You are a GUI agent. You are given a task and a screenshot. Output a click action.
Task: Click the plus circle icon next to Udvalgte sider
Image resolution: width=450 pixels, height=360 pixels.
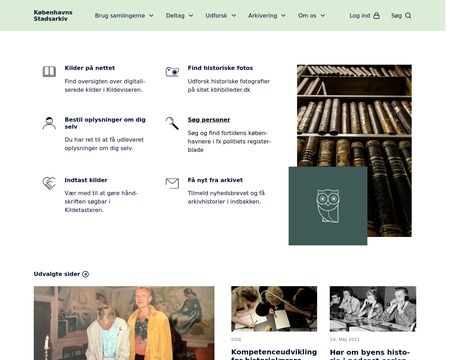click(x=85, y=274)
